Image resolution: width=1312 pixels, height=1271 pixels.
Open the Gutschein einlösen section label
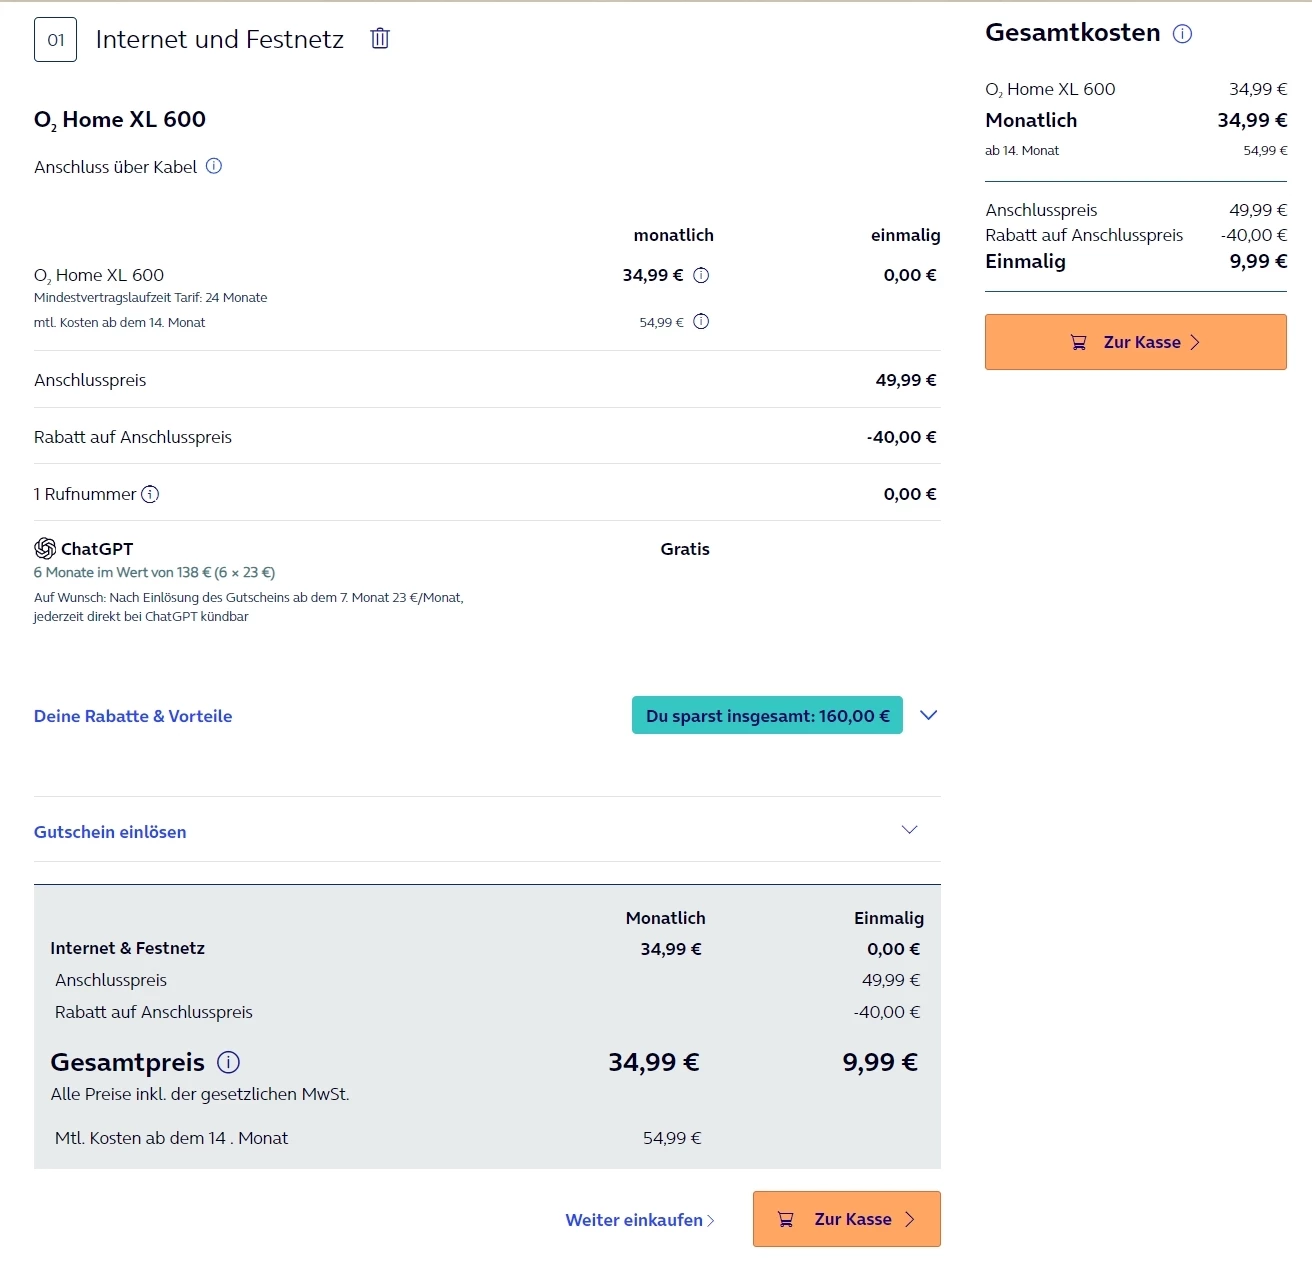click(110, 832)
